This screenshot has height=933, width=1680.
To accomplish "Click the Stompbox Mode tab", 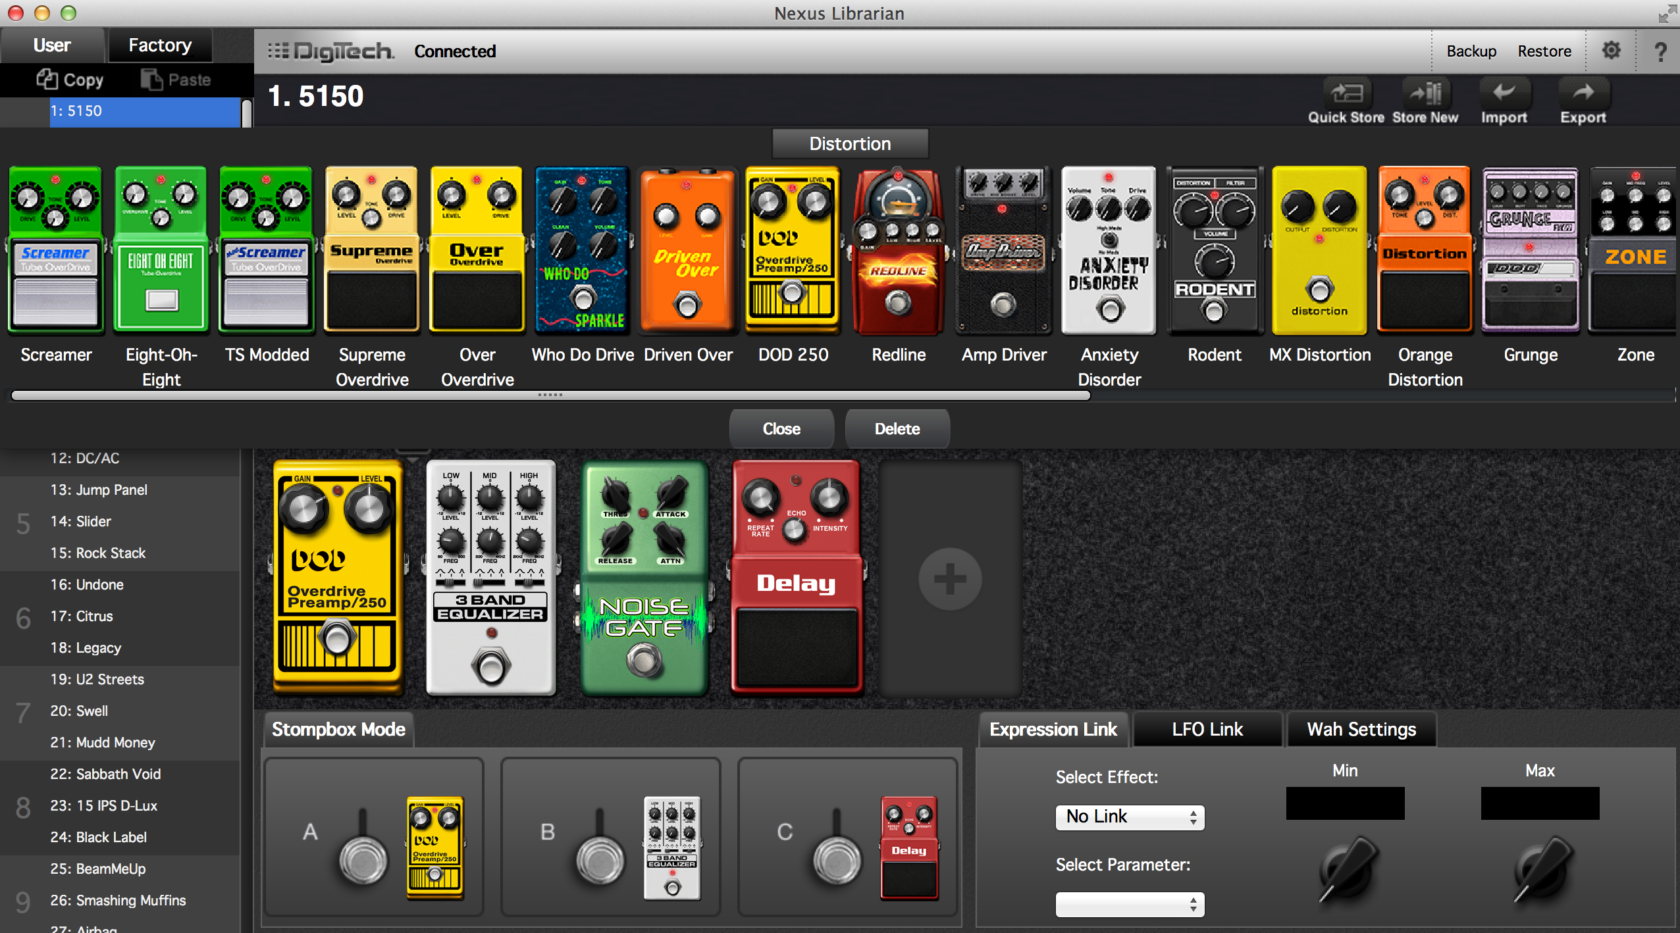I will coord(338,729).
